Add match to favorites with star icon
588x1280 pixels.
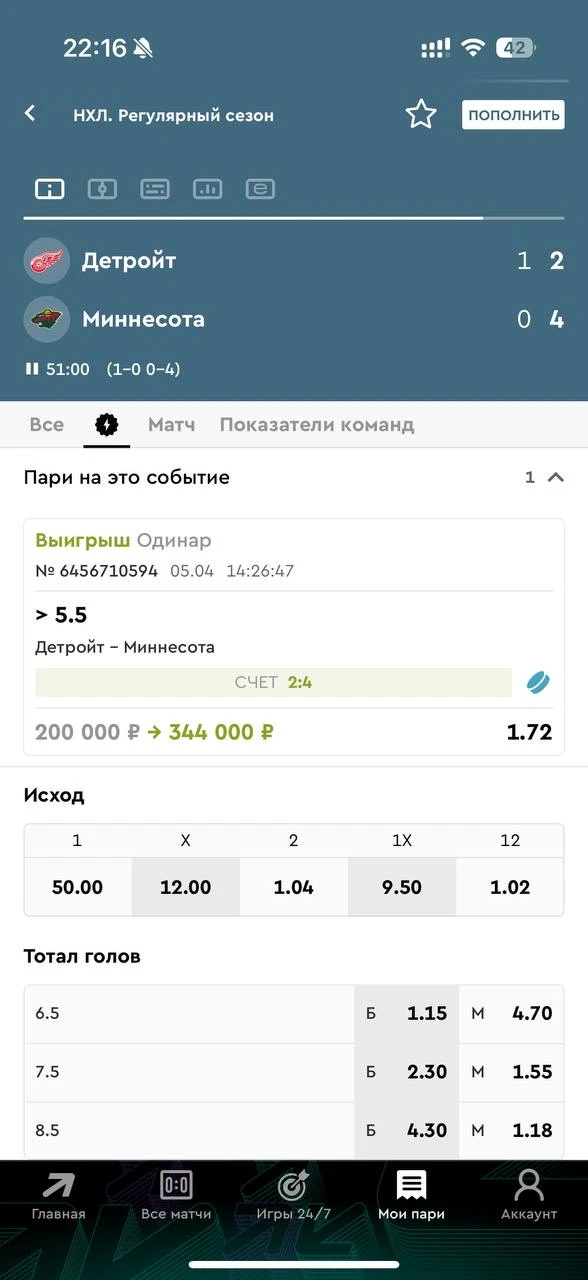point(421,114)
